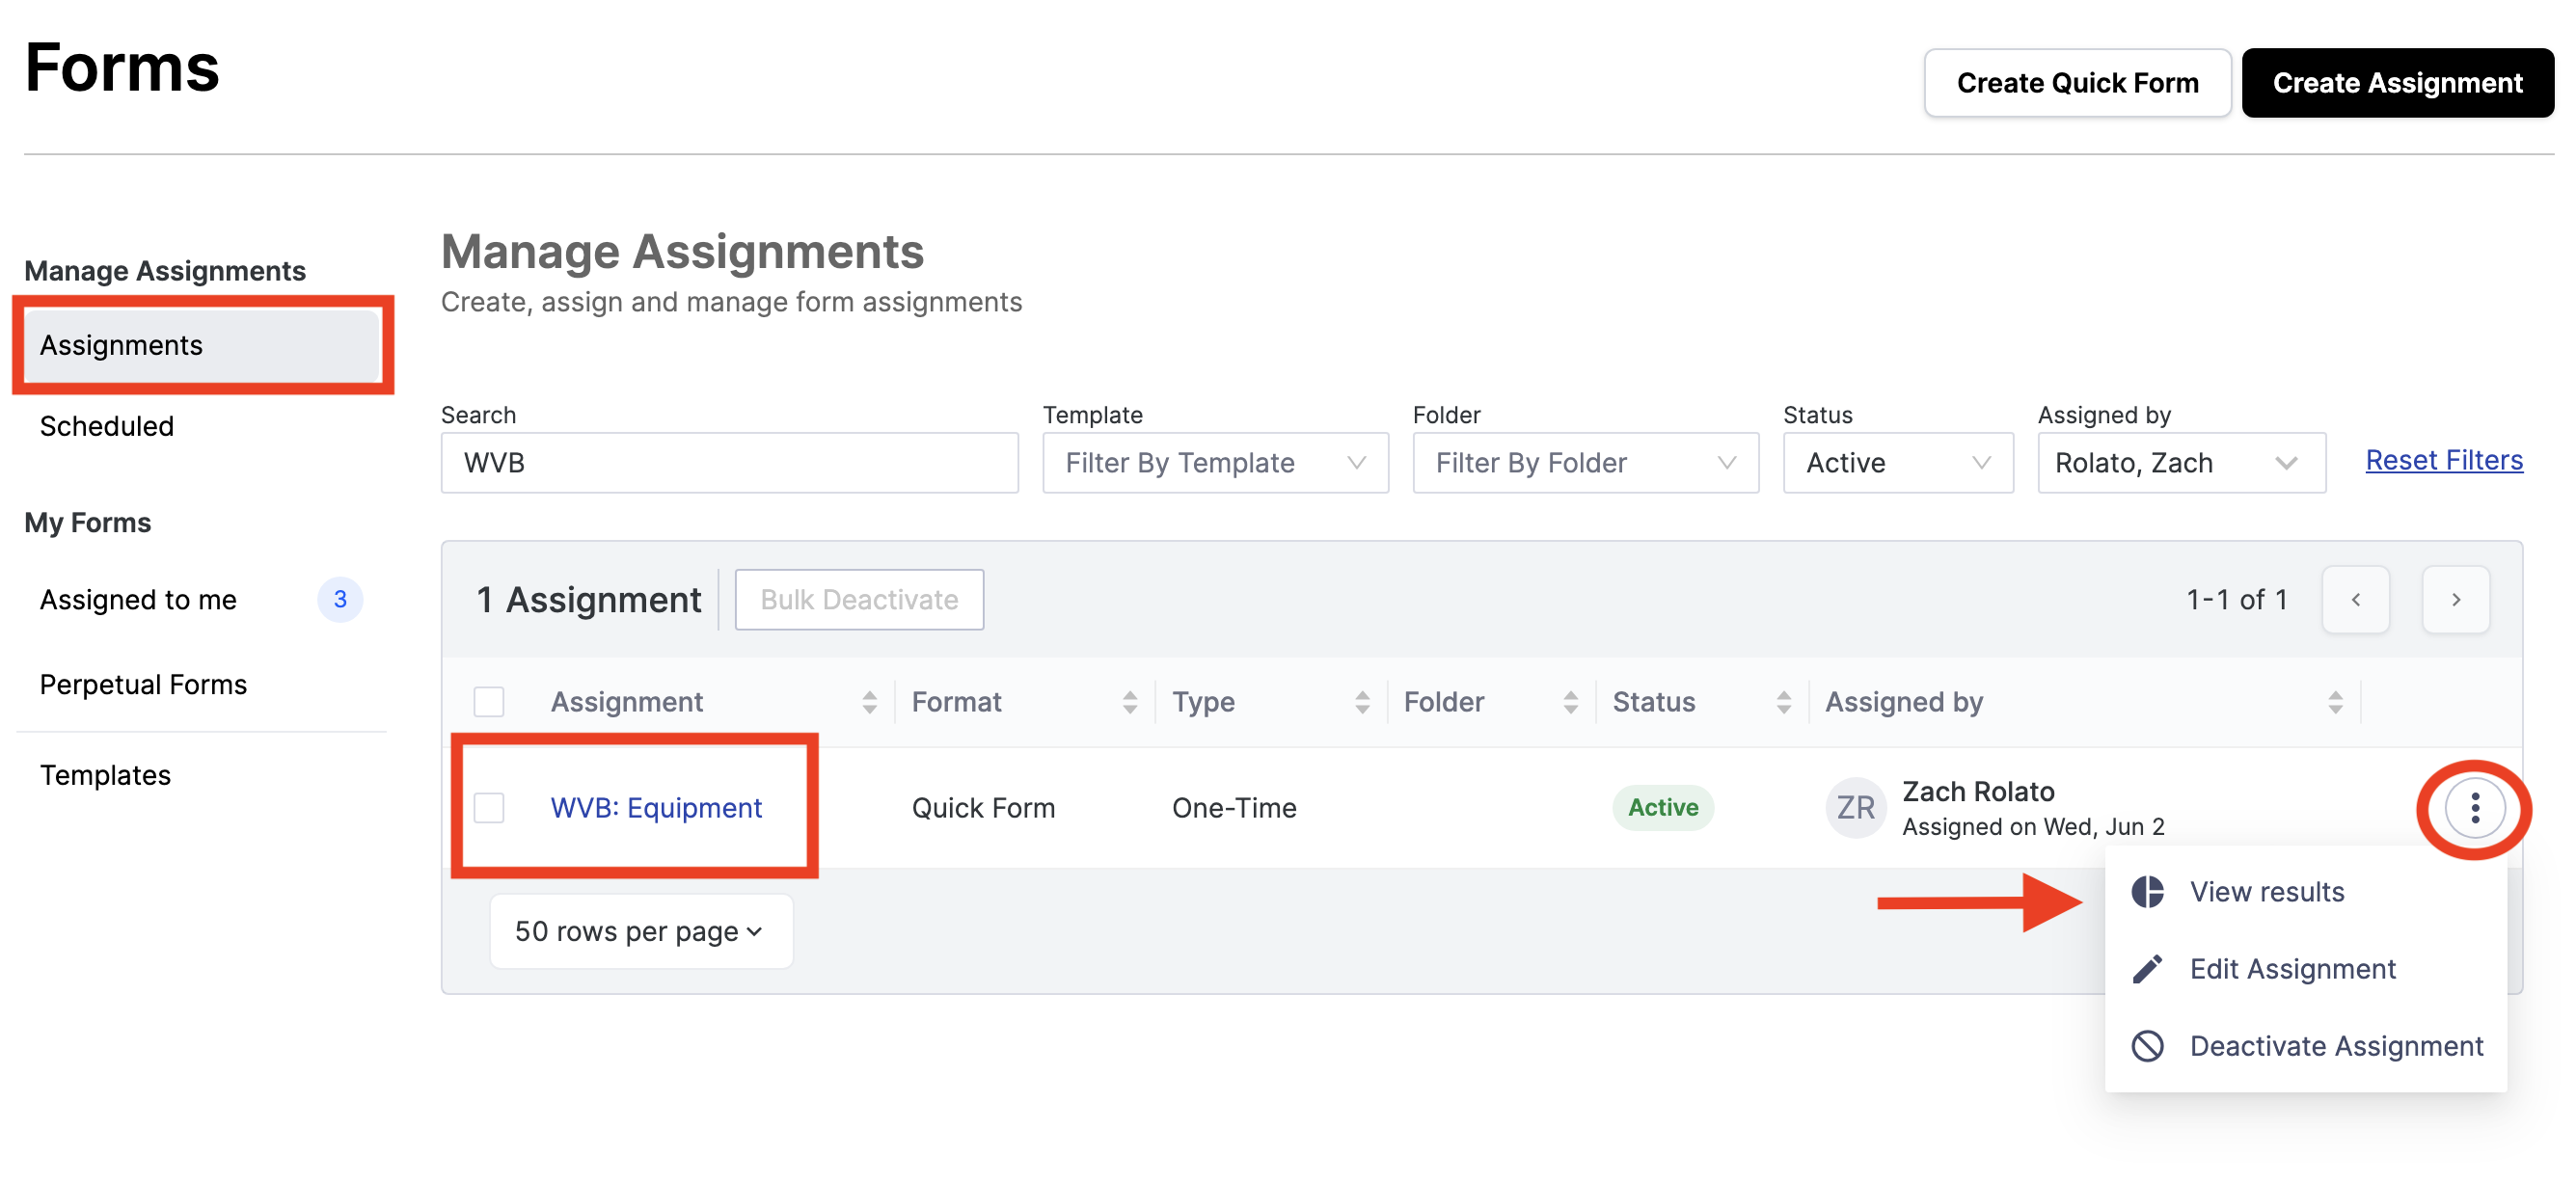Viewport: 2576px width, 1183px height.
Task: Click the Create Quick Form button
Action: click(x=2077, y=83)
